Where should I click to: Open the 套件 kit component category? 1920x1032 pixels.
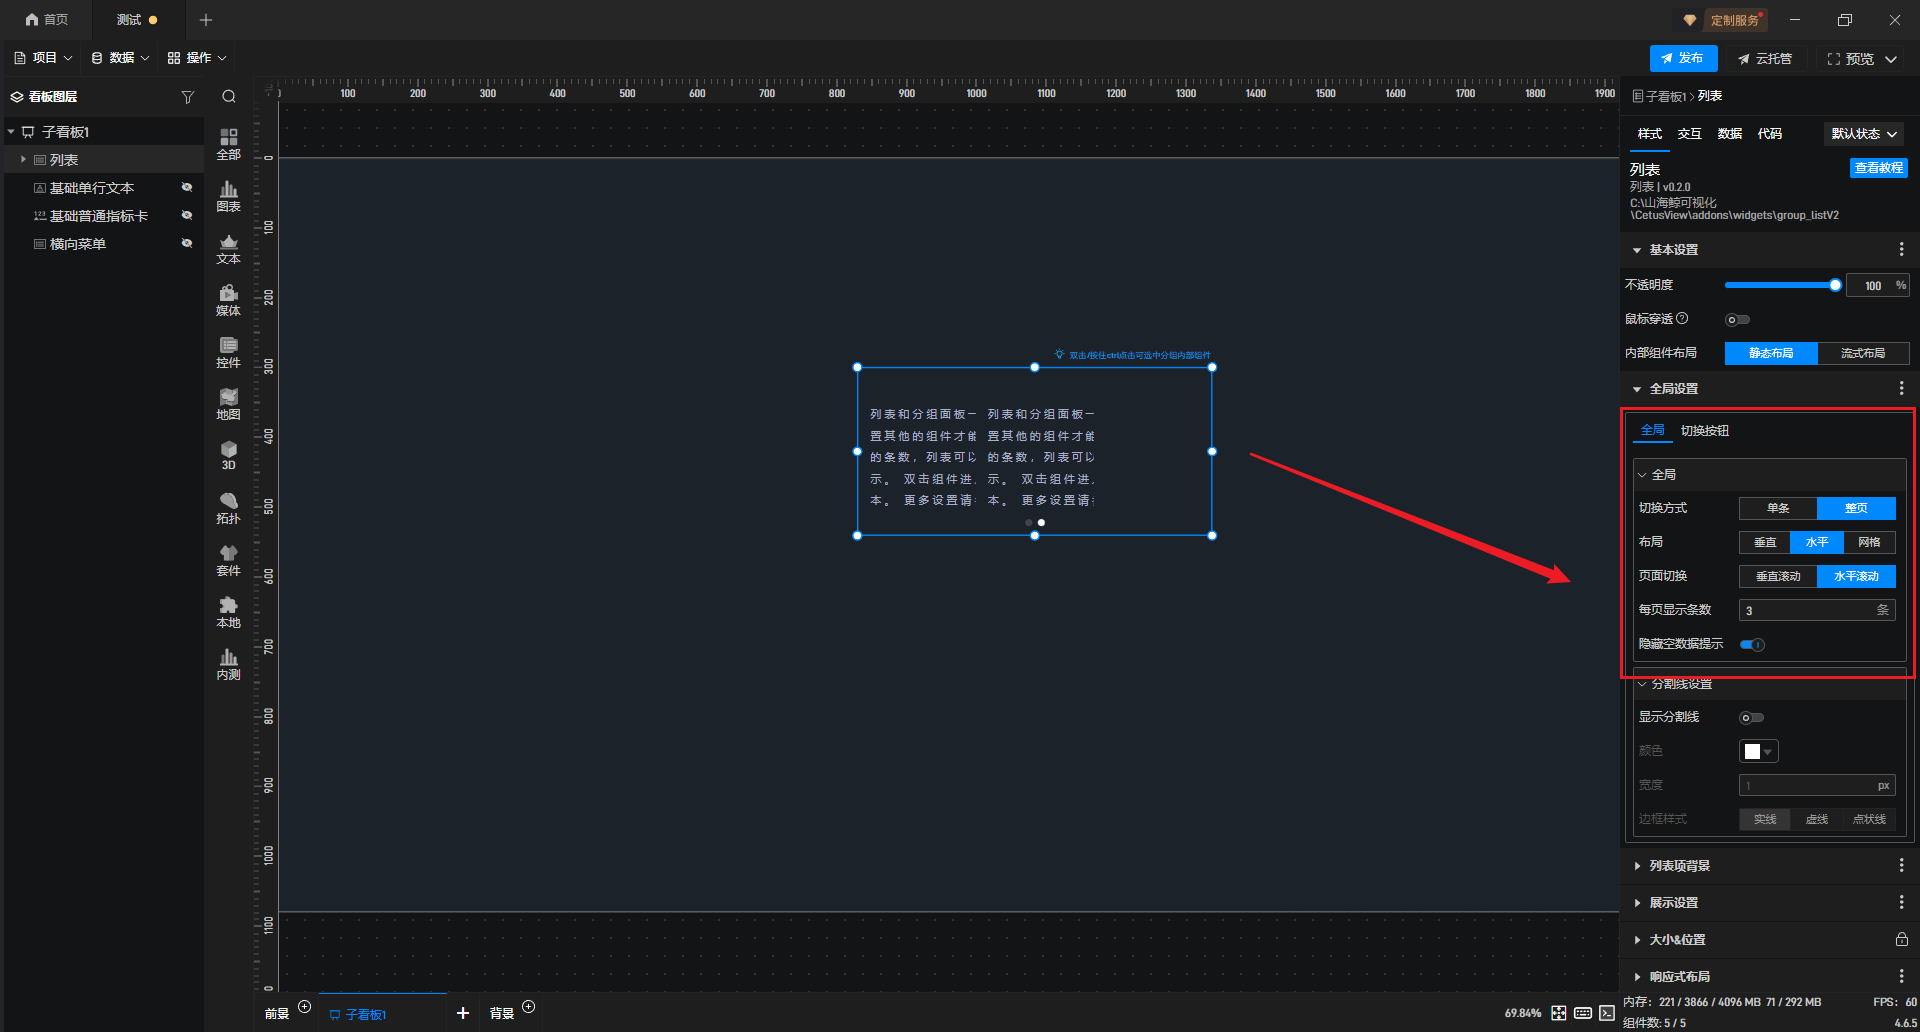point(228,560)
